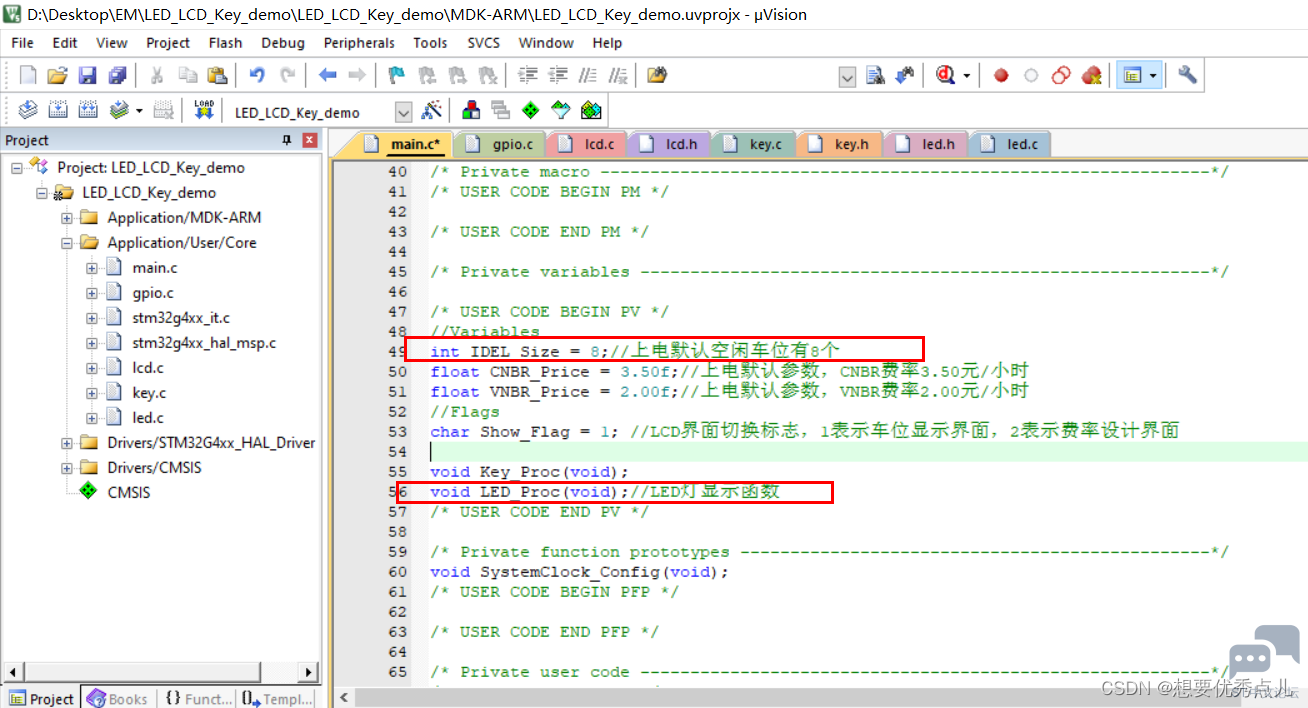Viewport: 1308px width, 708px height.
Task: Open the window layout dropdown arrow
Action: tap(1152, 75)
